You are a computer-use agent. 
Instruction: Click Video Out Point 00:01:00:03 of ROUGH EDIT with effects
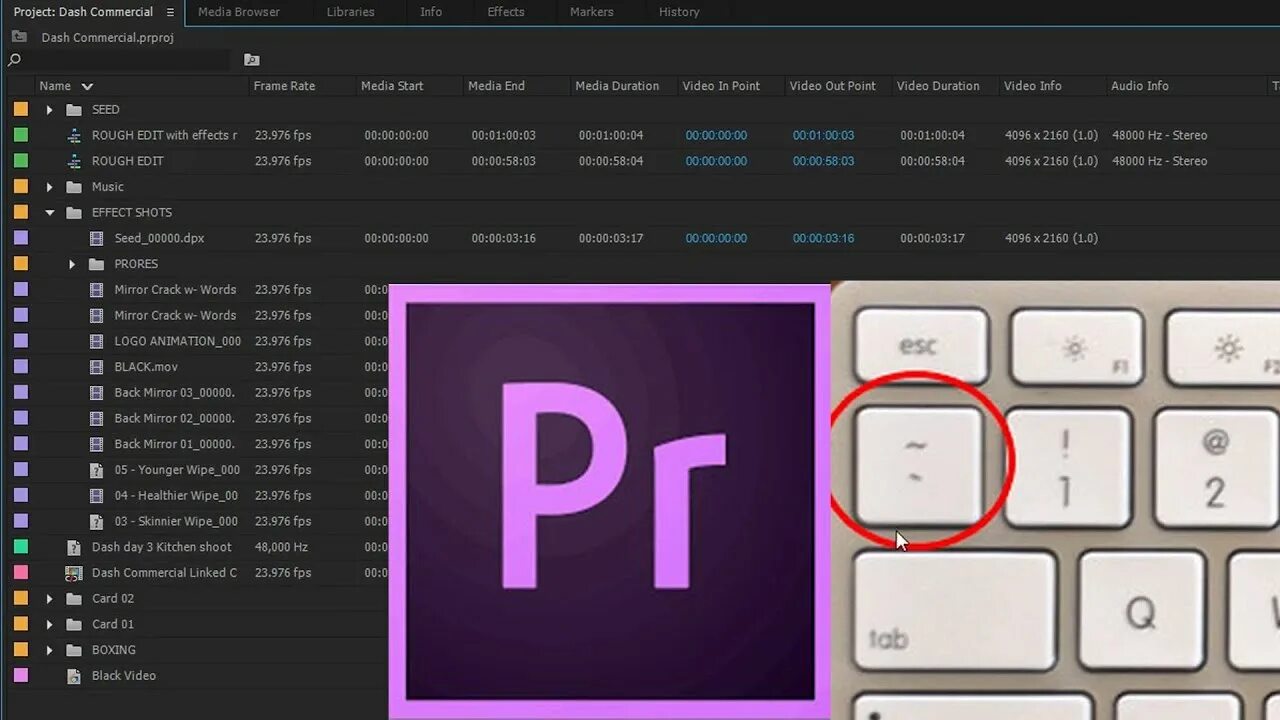(824, 135)
